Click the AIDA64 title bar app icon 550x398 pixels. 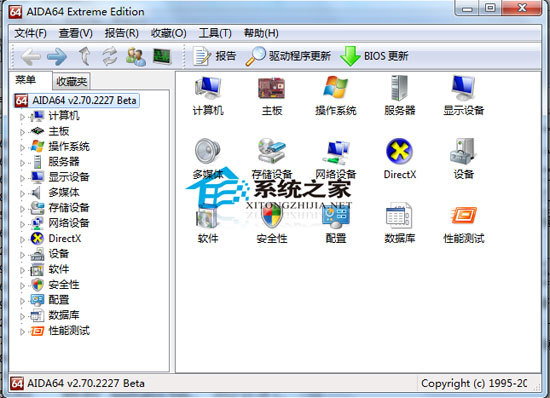pos(15,12)
